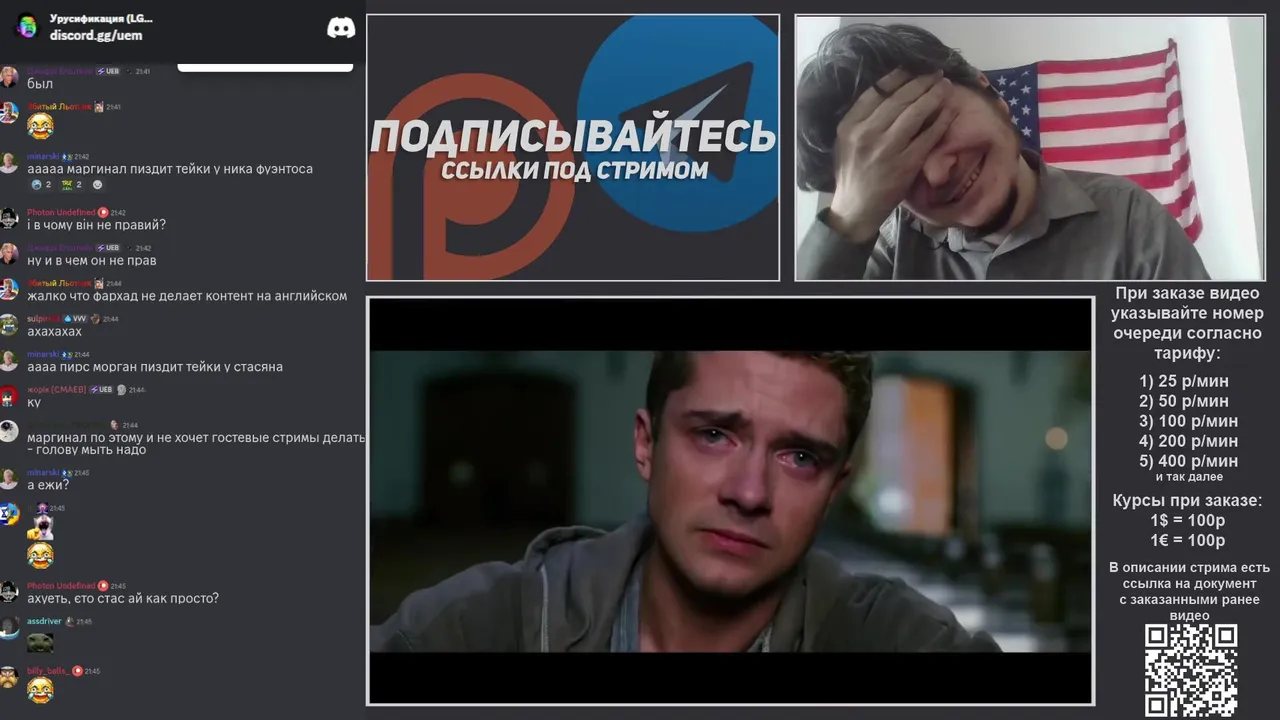The image size is (1280, 720).
Task: Click Photon Undefined avatar at "і в чому"
Action: tap(9, 219)
